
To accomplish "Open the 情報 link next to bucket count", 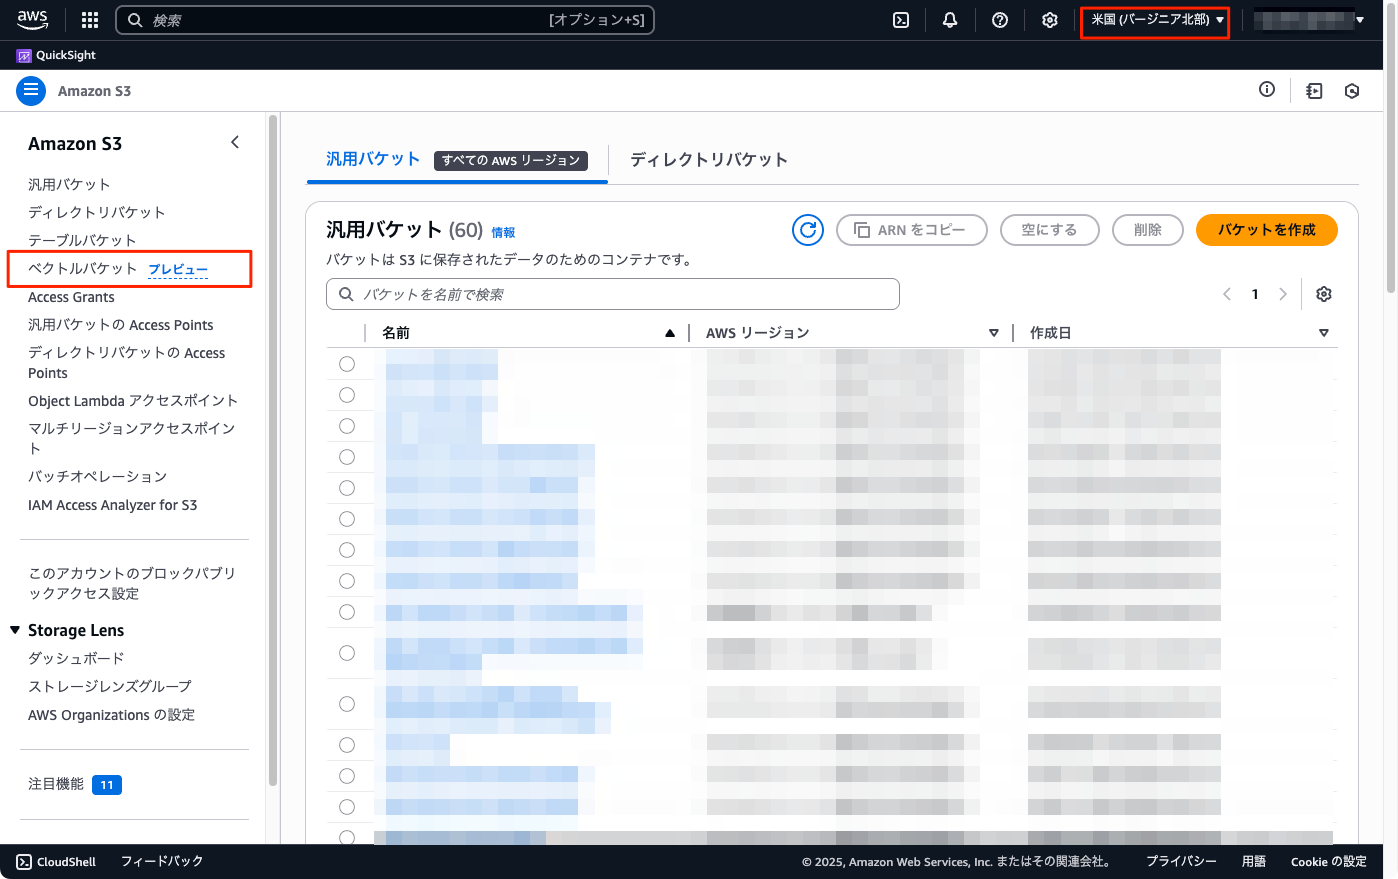I will tap(503, 232).
